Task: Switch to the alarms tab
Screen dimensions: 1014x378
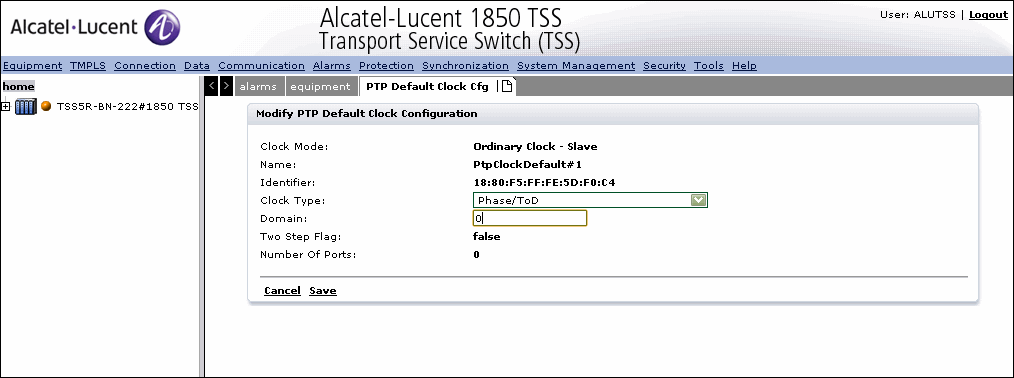Action: (259, 87)
